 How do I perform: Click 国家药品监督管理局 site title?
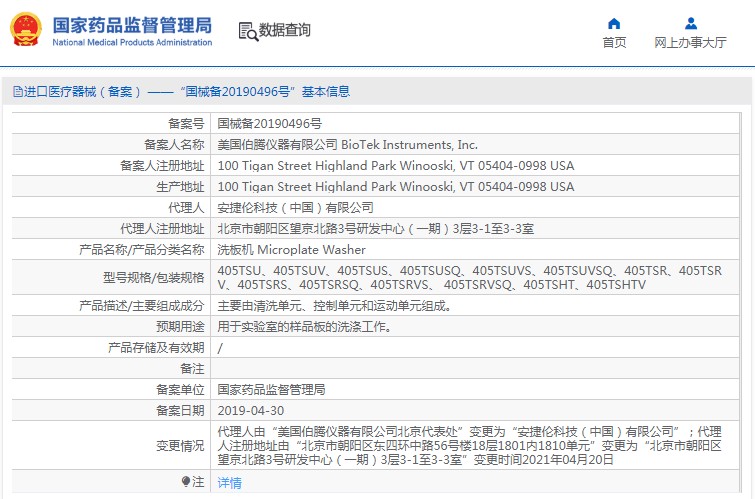(132, 26)
